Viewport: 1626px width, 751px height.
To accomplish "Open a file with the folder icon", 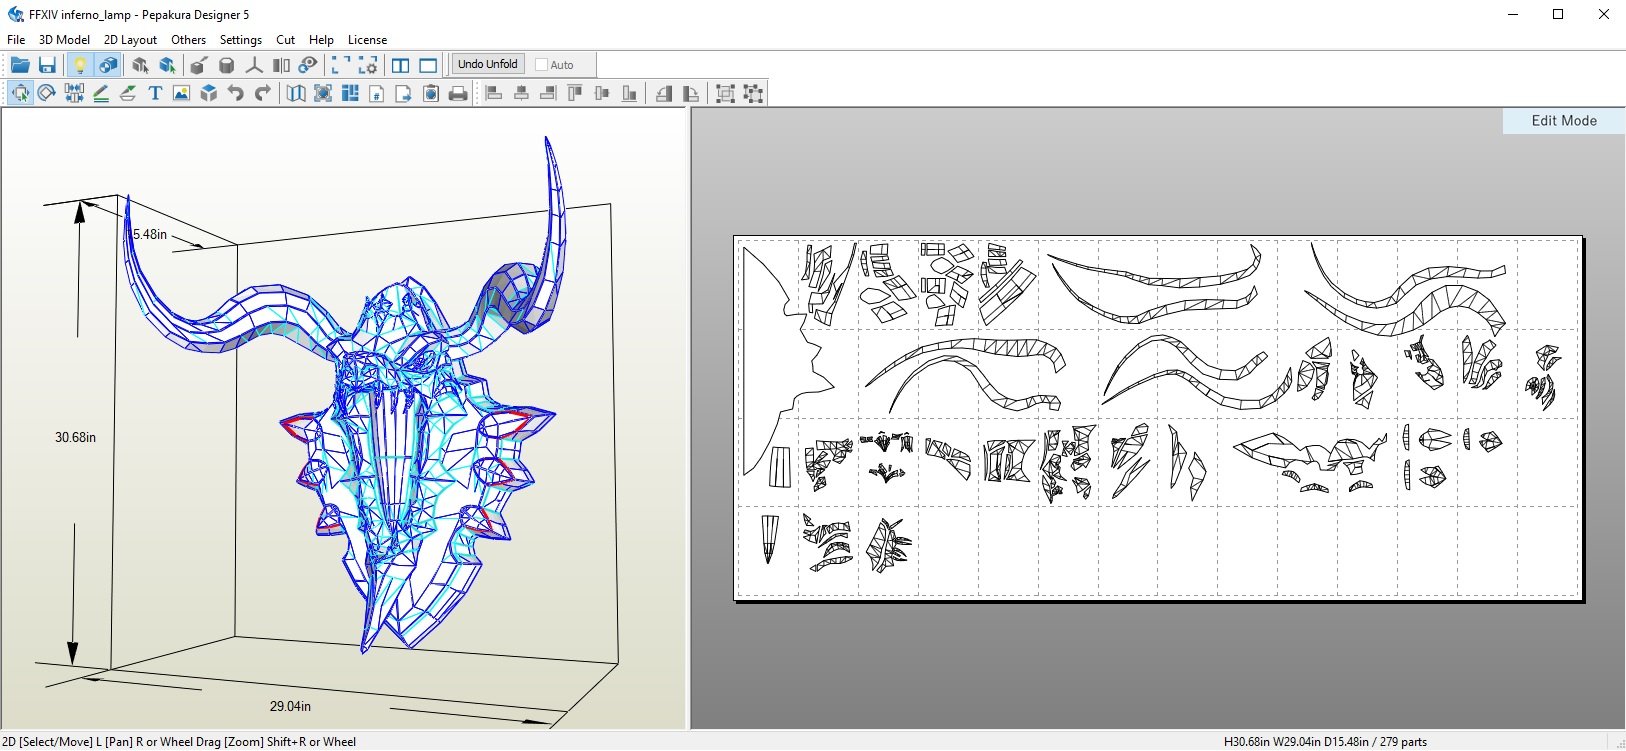I will point(20,65).
